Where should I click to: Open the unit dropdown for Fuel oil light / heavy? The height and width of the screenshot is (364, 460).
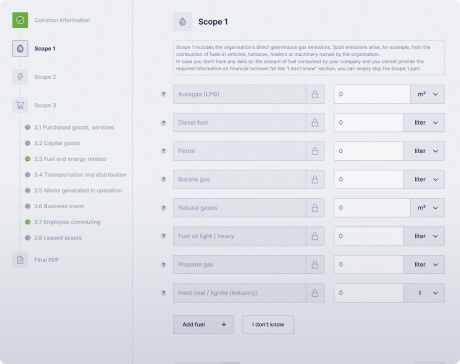tap(424, 236)
